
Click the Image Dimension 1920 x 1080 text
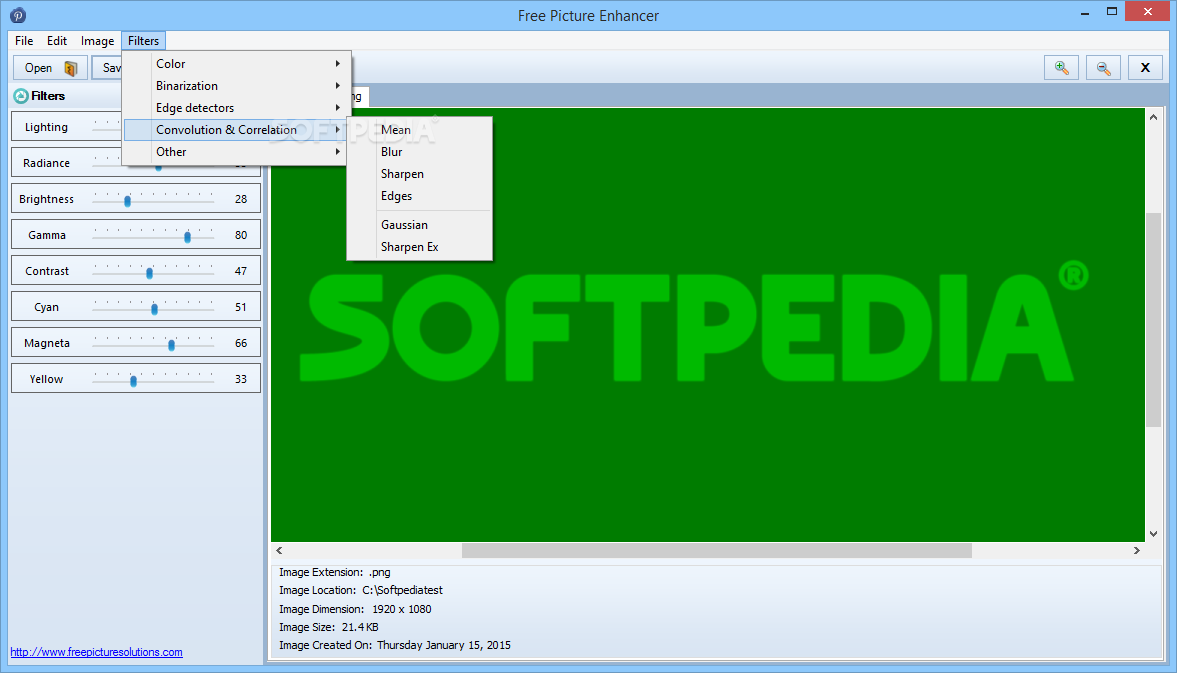(x=355, y=609)
